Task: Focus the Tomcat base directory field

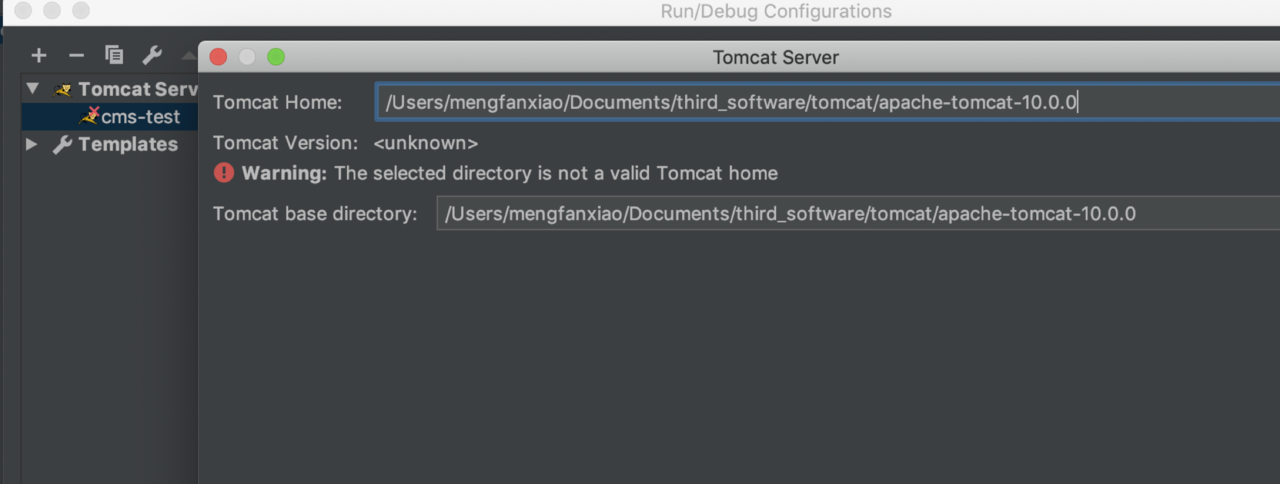Action: pyautogui.click(x=858, y=213)
